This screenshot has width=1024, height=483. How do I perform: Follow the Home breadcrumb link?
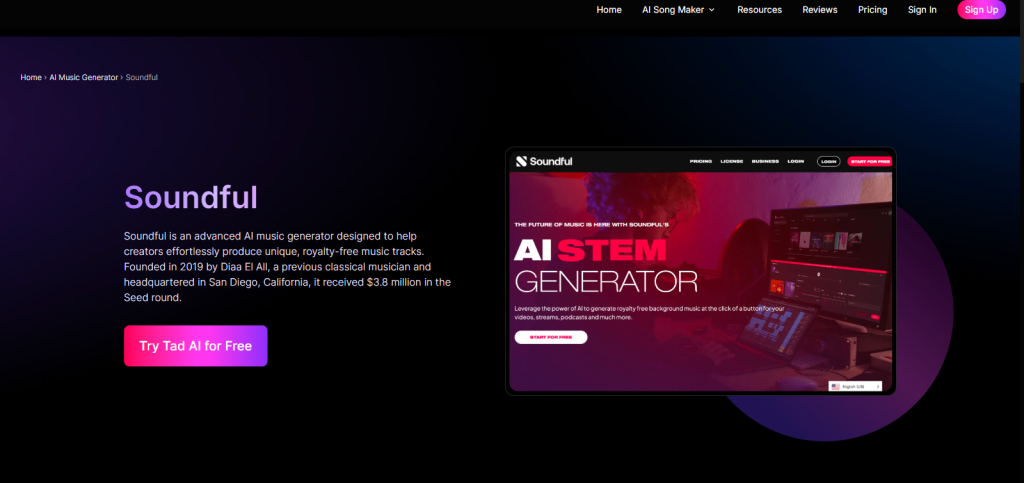31,77
